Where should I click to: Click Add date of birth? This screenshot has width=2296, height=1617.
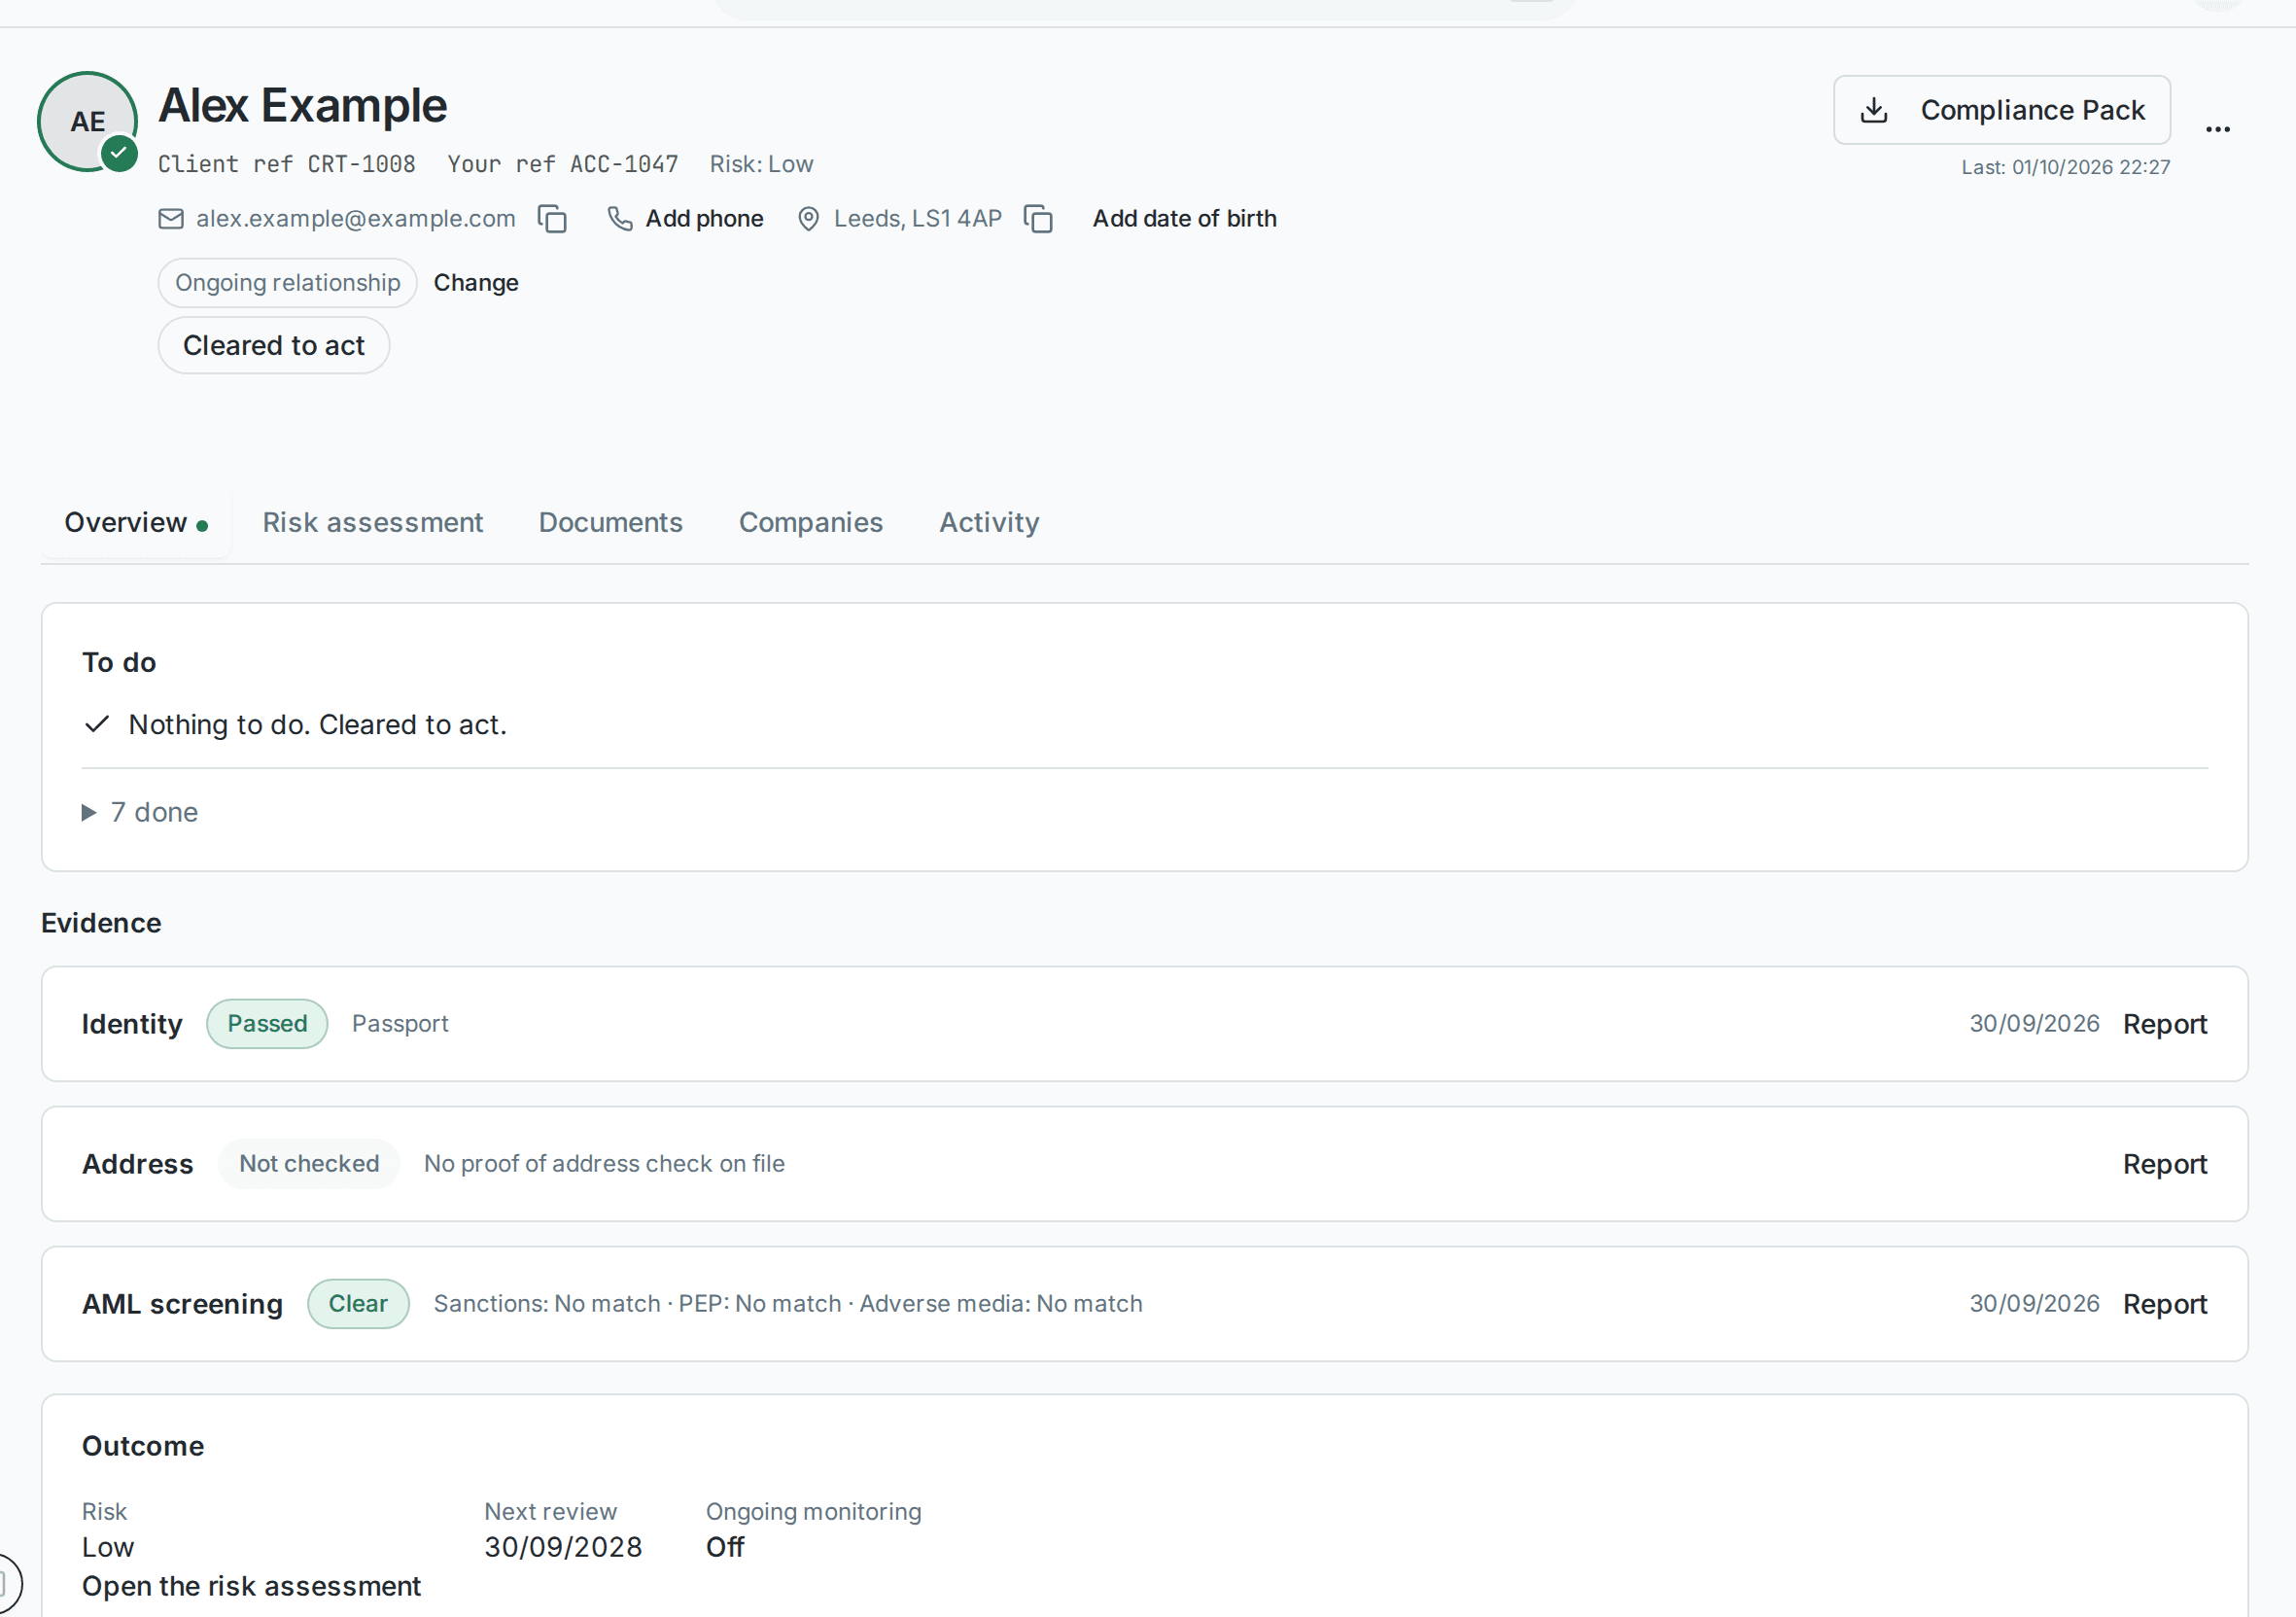(x=1184, y=219)
